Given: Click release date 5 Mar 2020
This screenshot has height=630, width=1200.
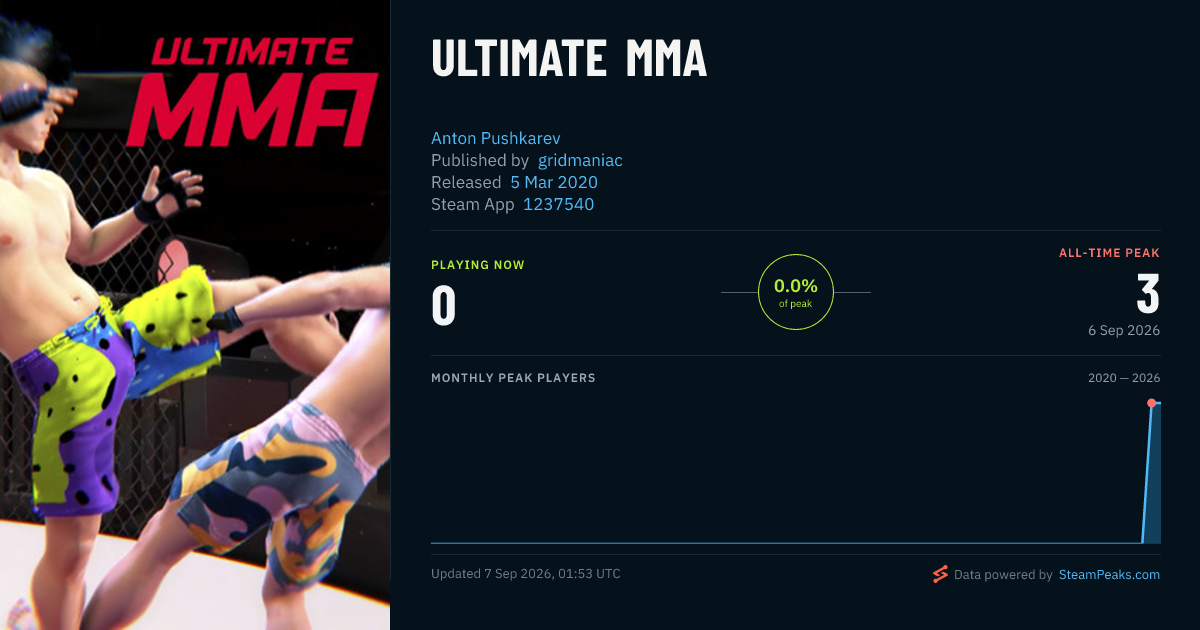Looking at the screenshot, I should [554, 182].
